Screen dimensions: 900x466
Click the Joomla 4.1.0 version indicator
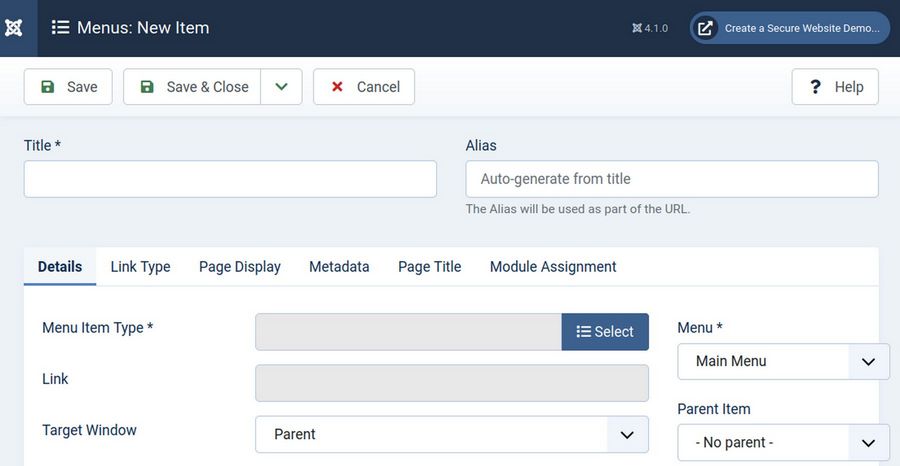[x=650, y=28]
